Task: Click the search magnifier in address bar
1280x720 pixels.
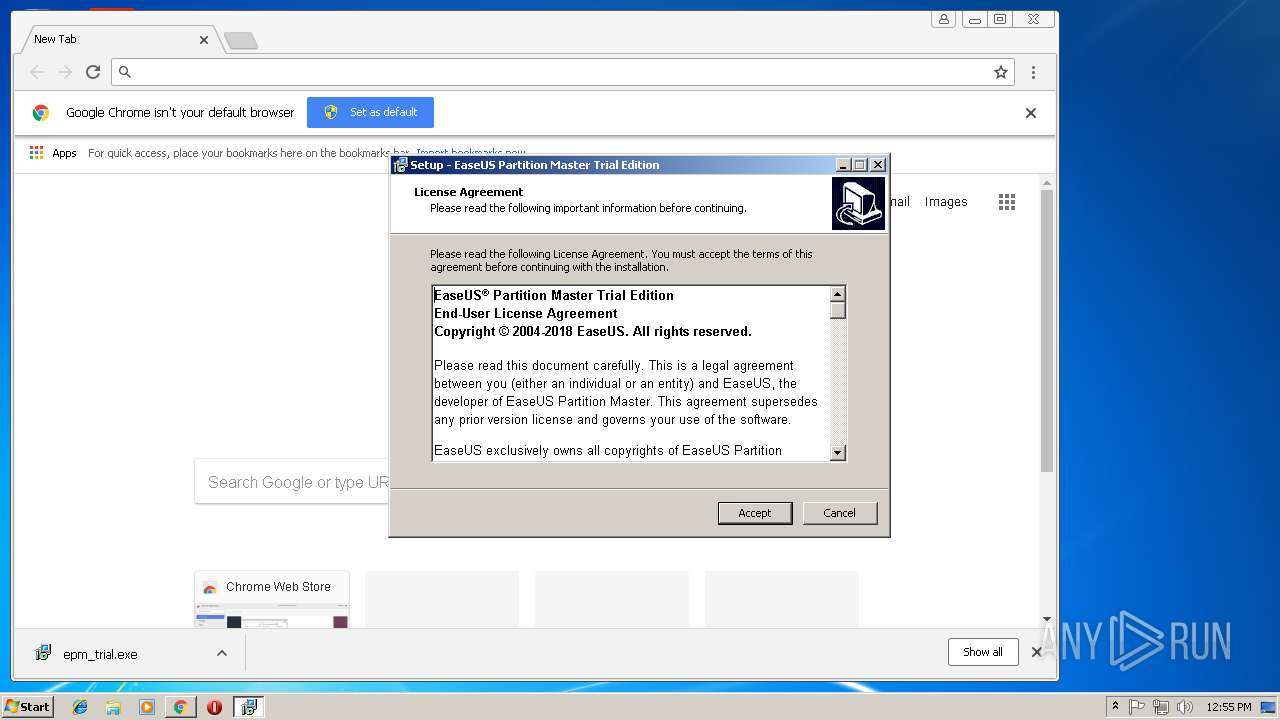Action: (x=125, y=72)
